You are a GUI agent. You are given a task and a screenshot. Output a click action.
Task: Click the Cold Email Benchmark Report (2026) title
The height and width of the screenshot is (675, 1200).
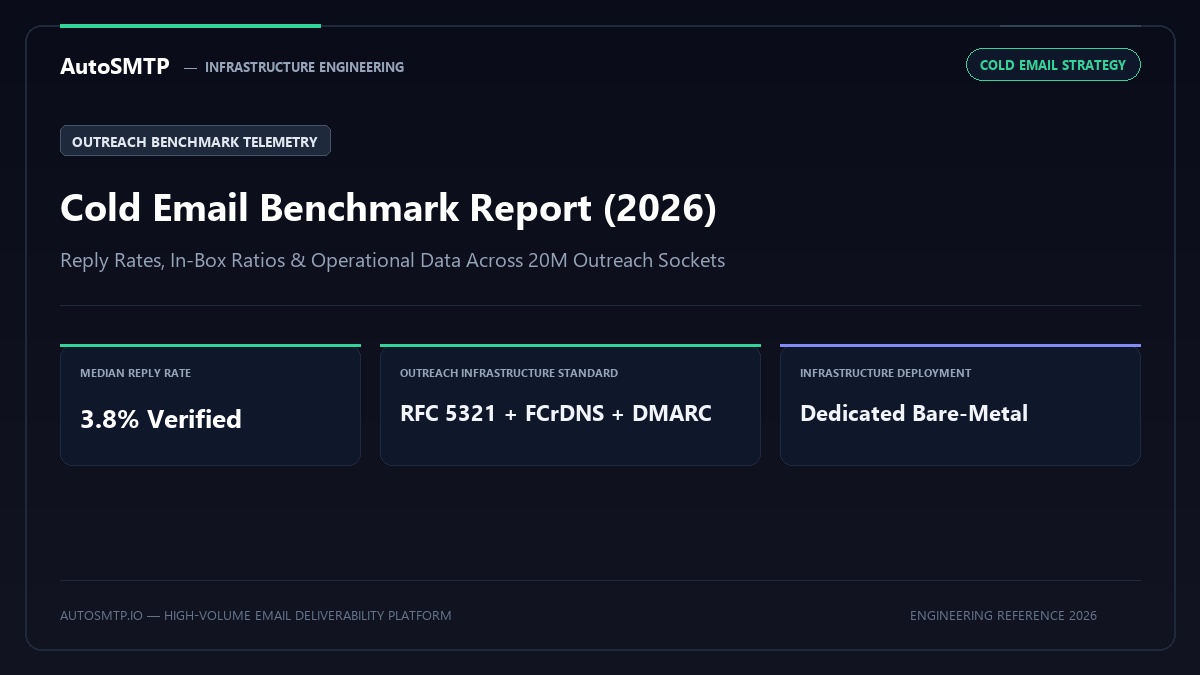(388, 208)
